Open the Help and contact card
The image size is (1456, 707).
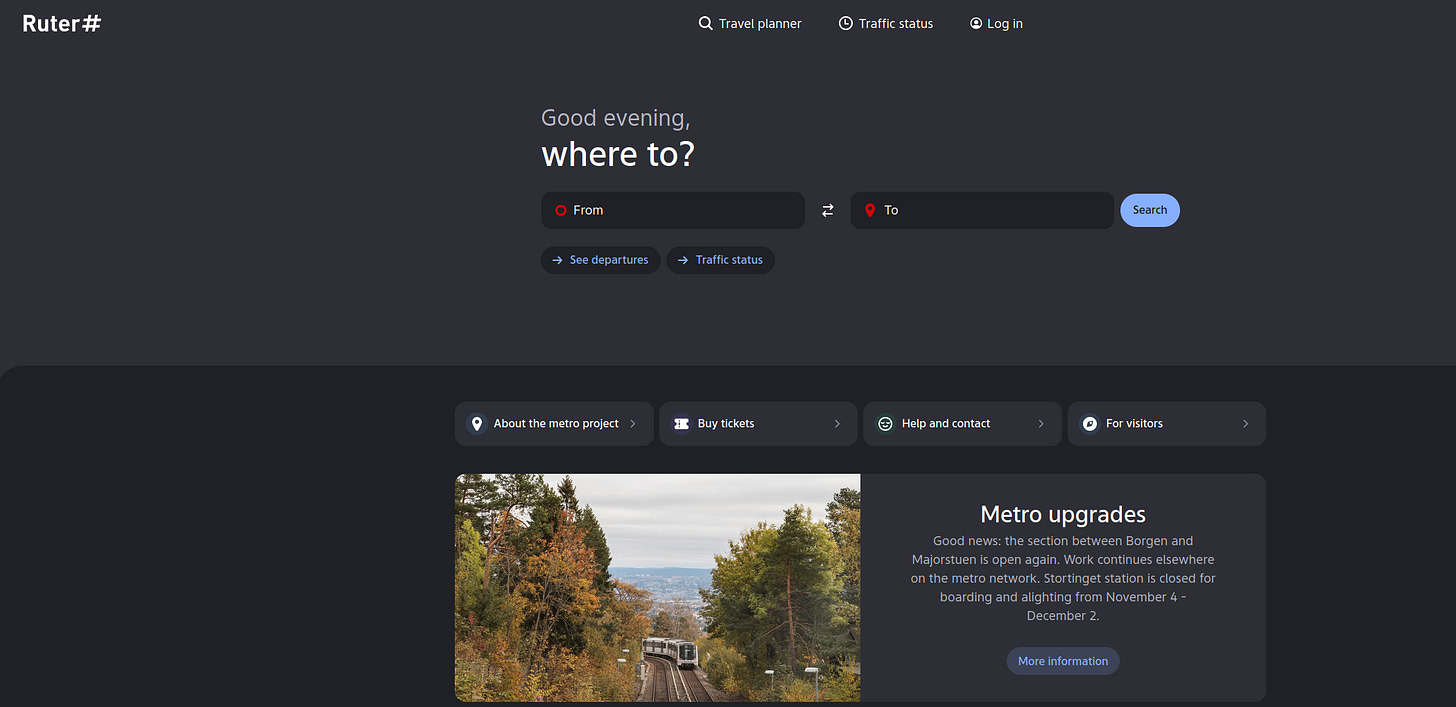962,424
